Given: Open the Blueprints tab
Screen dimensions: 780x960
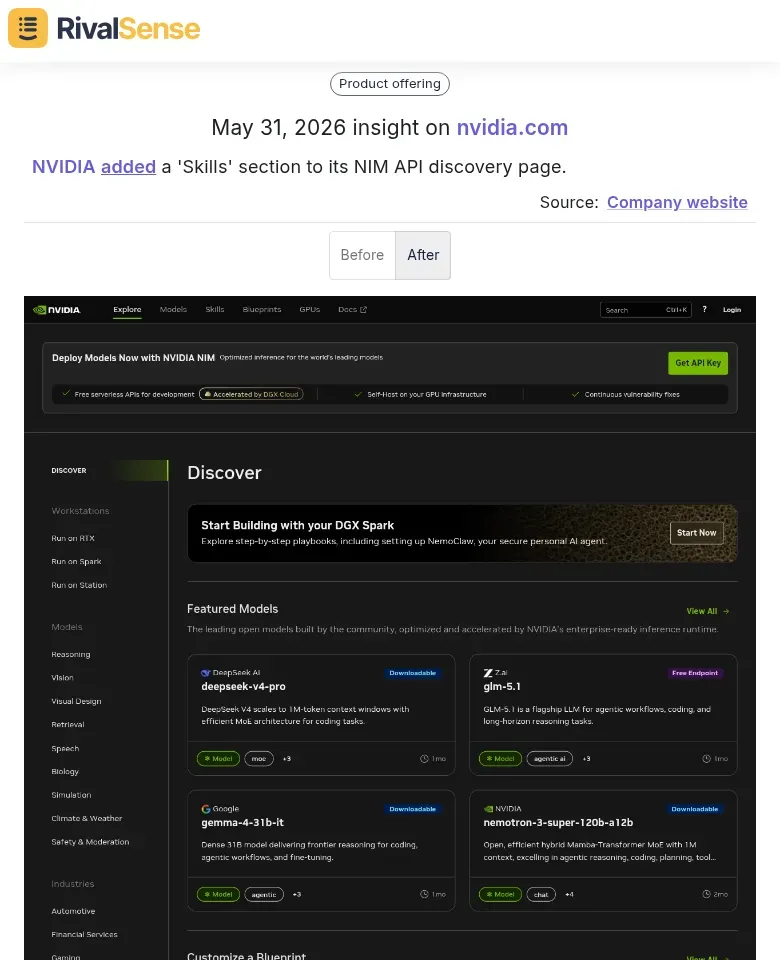Looking at the screenshot, I should coord(262,310).
